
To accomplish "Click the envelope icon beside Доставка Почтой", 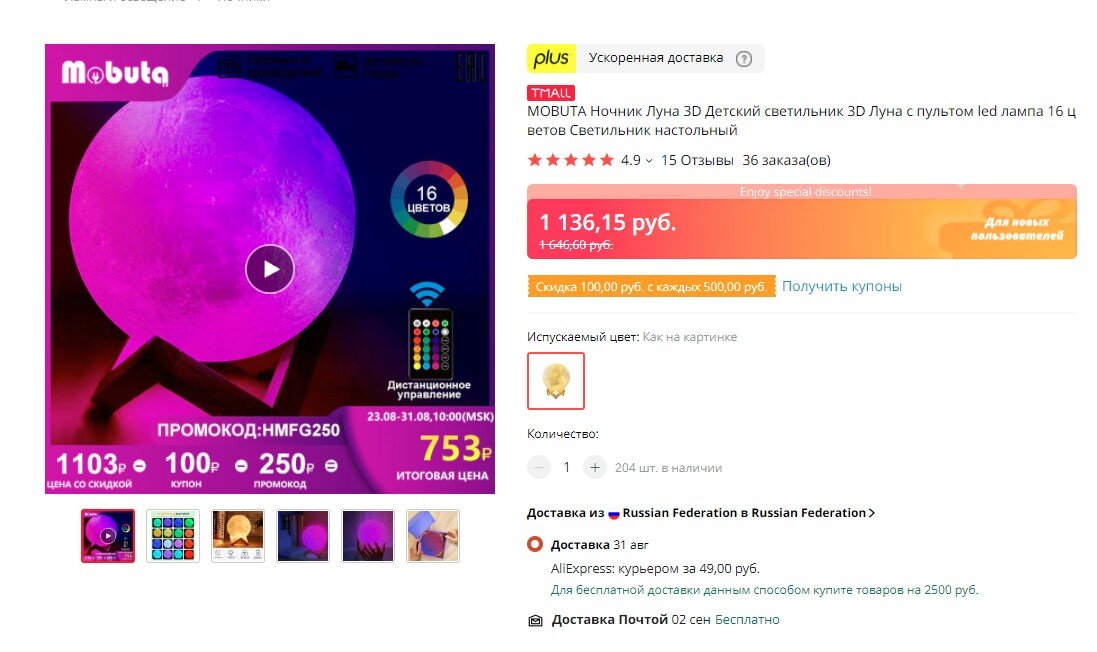I will pos(535,621).
